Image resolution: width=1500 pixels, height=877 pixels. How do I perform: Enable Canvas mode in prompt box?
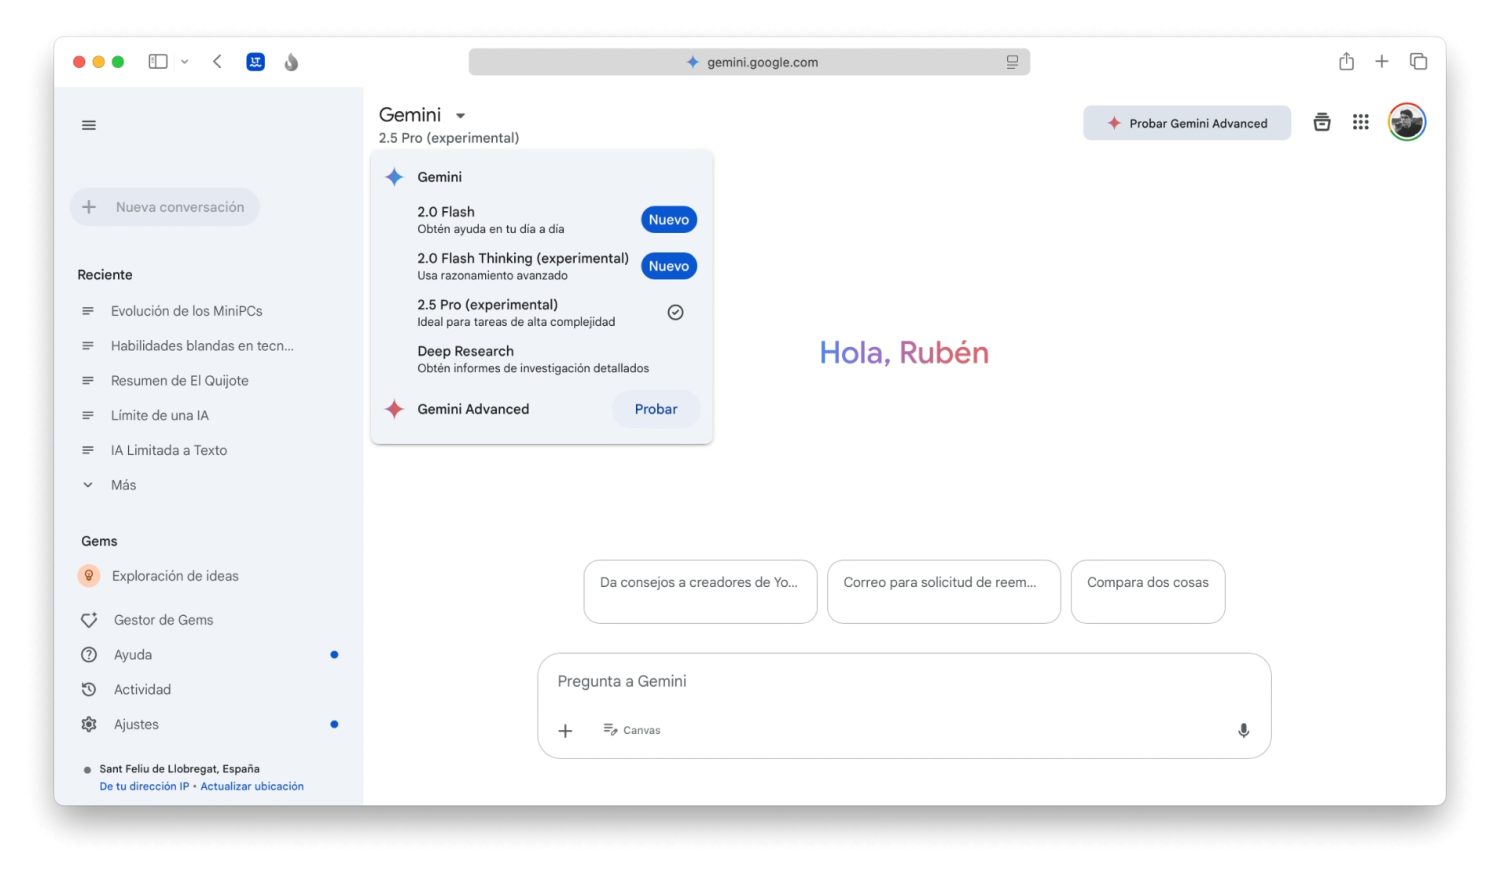(632, 730)
